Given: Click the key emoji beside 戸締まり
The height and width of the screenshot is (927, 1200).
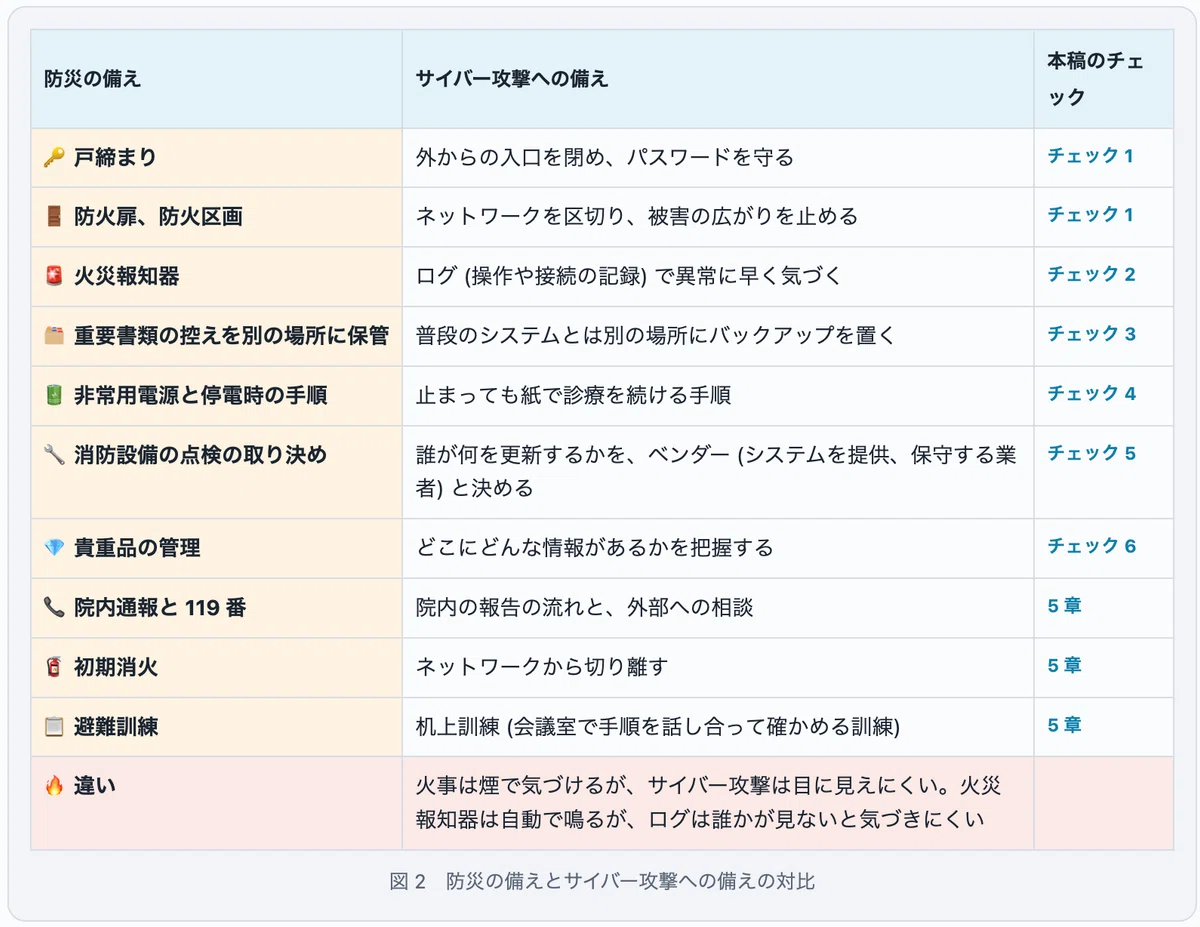Looking at the screenshot, I should tap(54, 157).
